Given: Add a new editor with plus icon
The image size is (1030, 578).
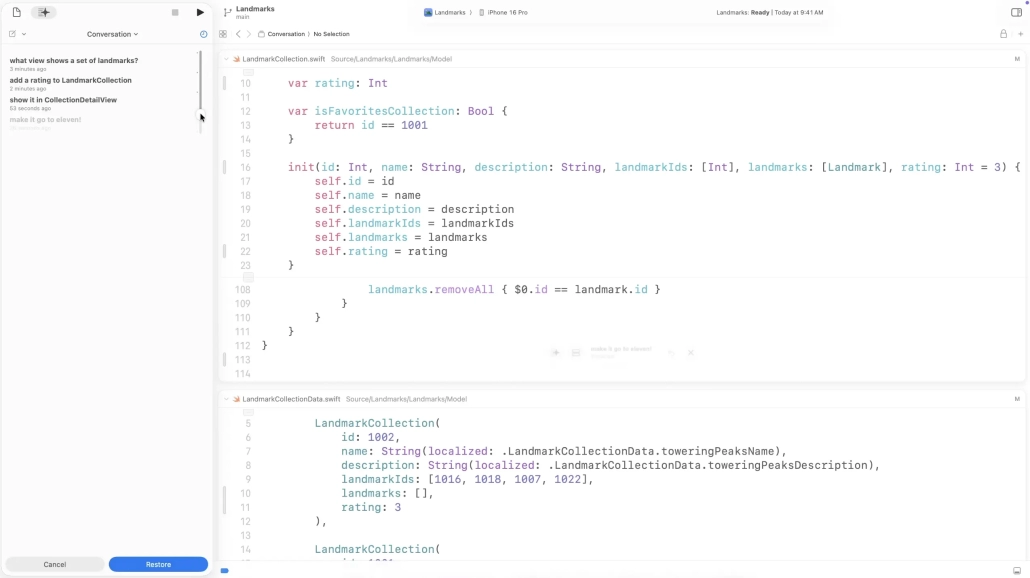Looking at the screenshot, I should (1020, 34).
